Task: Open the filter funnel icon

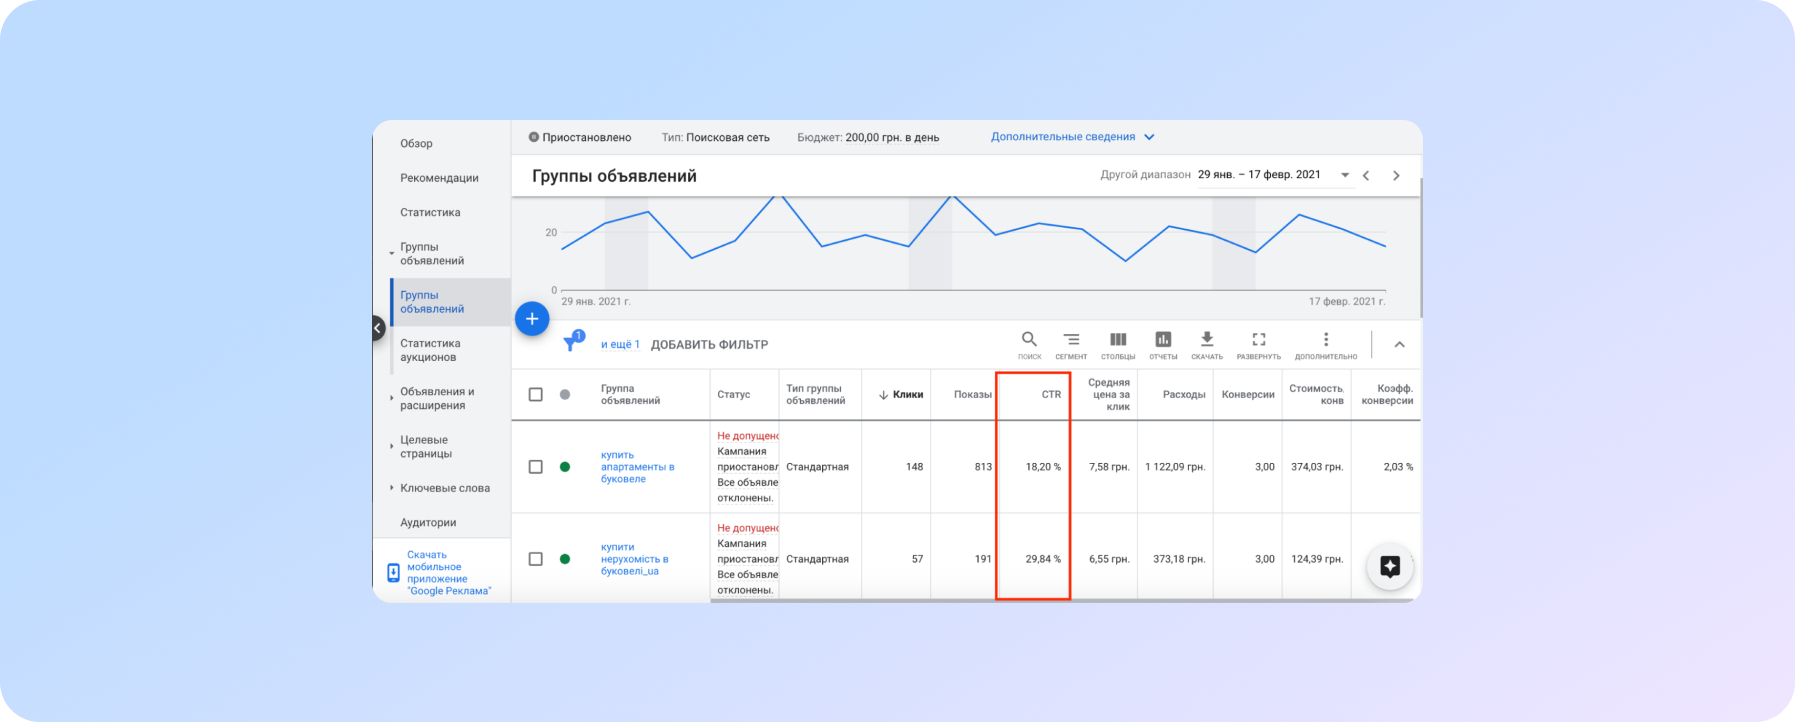Action: [572, 342]
